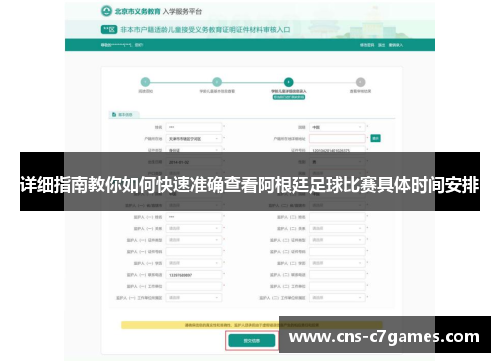Open the 监护人(二) 证件类型 dropdown
The width and height of the screenshot is (500, 362).
pos(337,240)
